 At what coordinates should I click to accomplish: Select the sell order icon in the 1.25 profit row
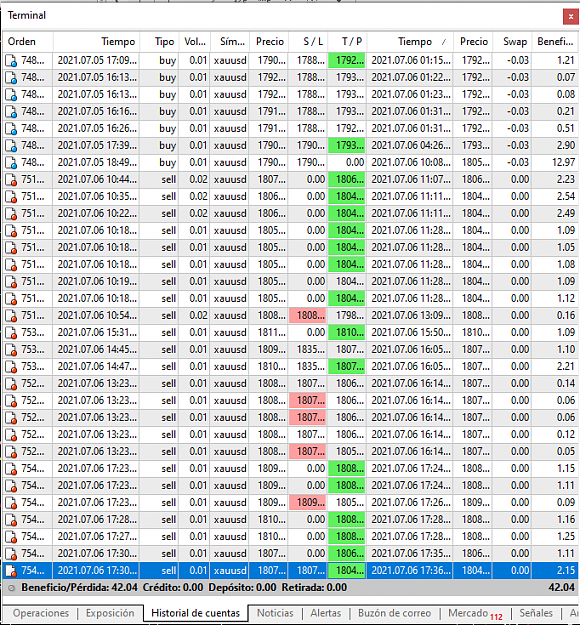(x=11, y=537)
